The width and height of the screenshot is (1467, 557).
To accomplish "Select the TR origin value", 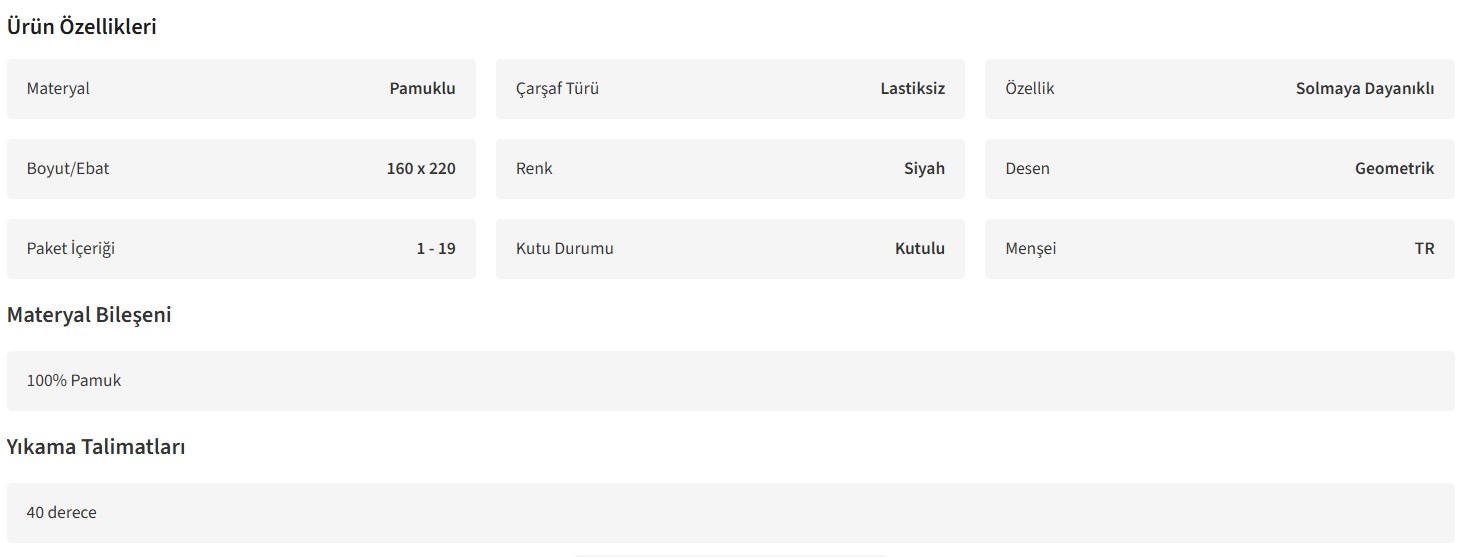I will tap(1424, 248).
